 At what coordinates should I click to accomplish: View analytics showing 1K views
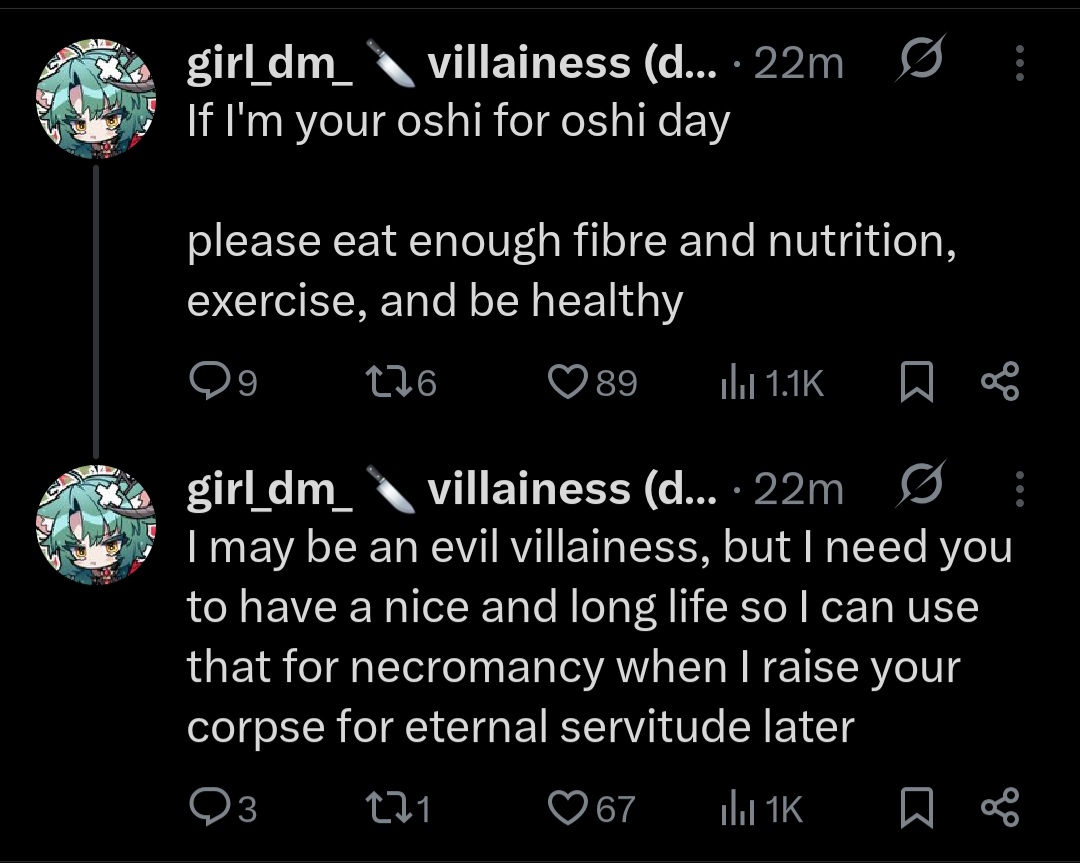[738, 808]
